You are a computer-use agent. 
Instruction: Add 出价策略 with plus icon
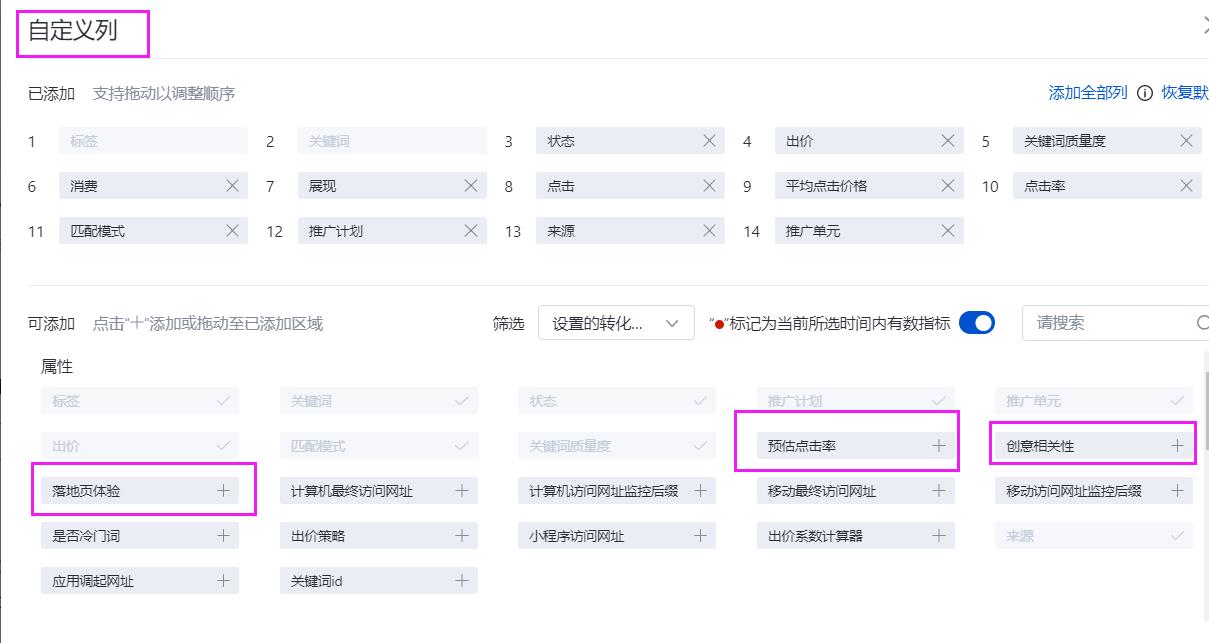tap(461, 536)
